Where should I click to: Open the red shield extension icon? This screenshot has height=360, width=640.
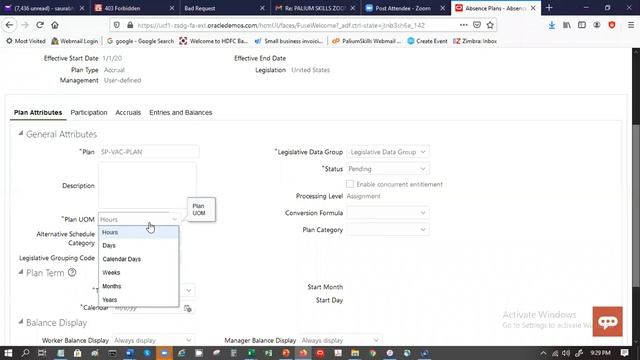(x=612, y=25)
